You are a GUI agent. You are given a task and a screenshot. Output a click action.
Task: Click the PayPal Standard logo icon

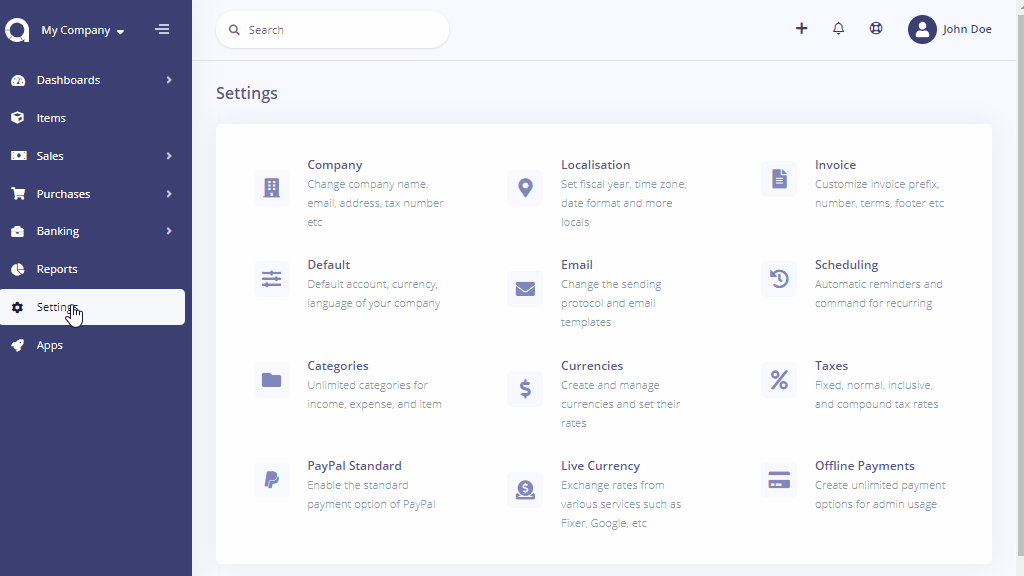[272, 480]
